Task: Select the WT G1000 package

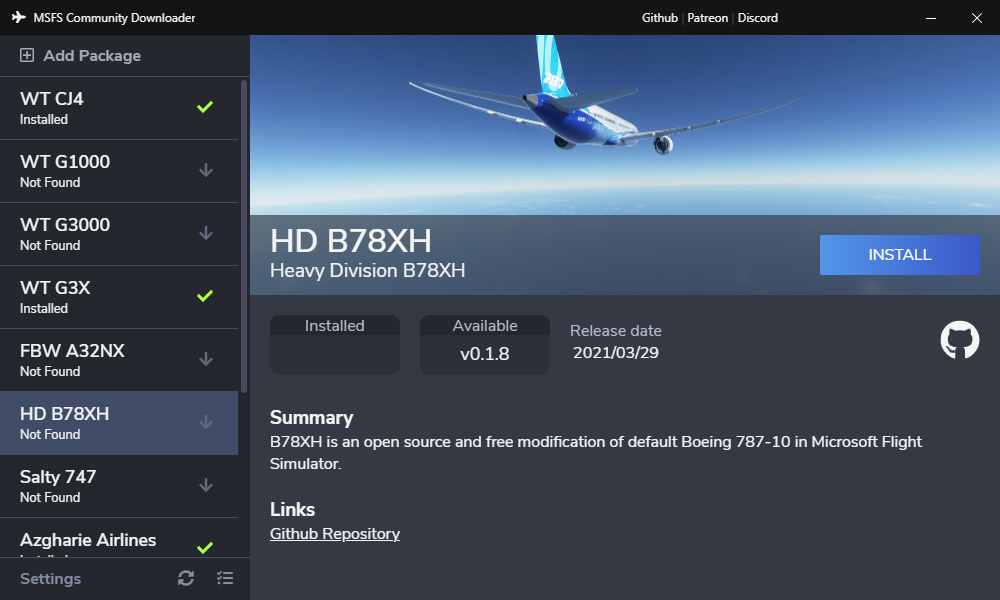Action: (119, 171)
